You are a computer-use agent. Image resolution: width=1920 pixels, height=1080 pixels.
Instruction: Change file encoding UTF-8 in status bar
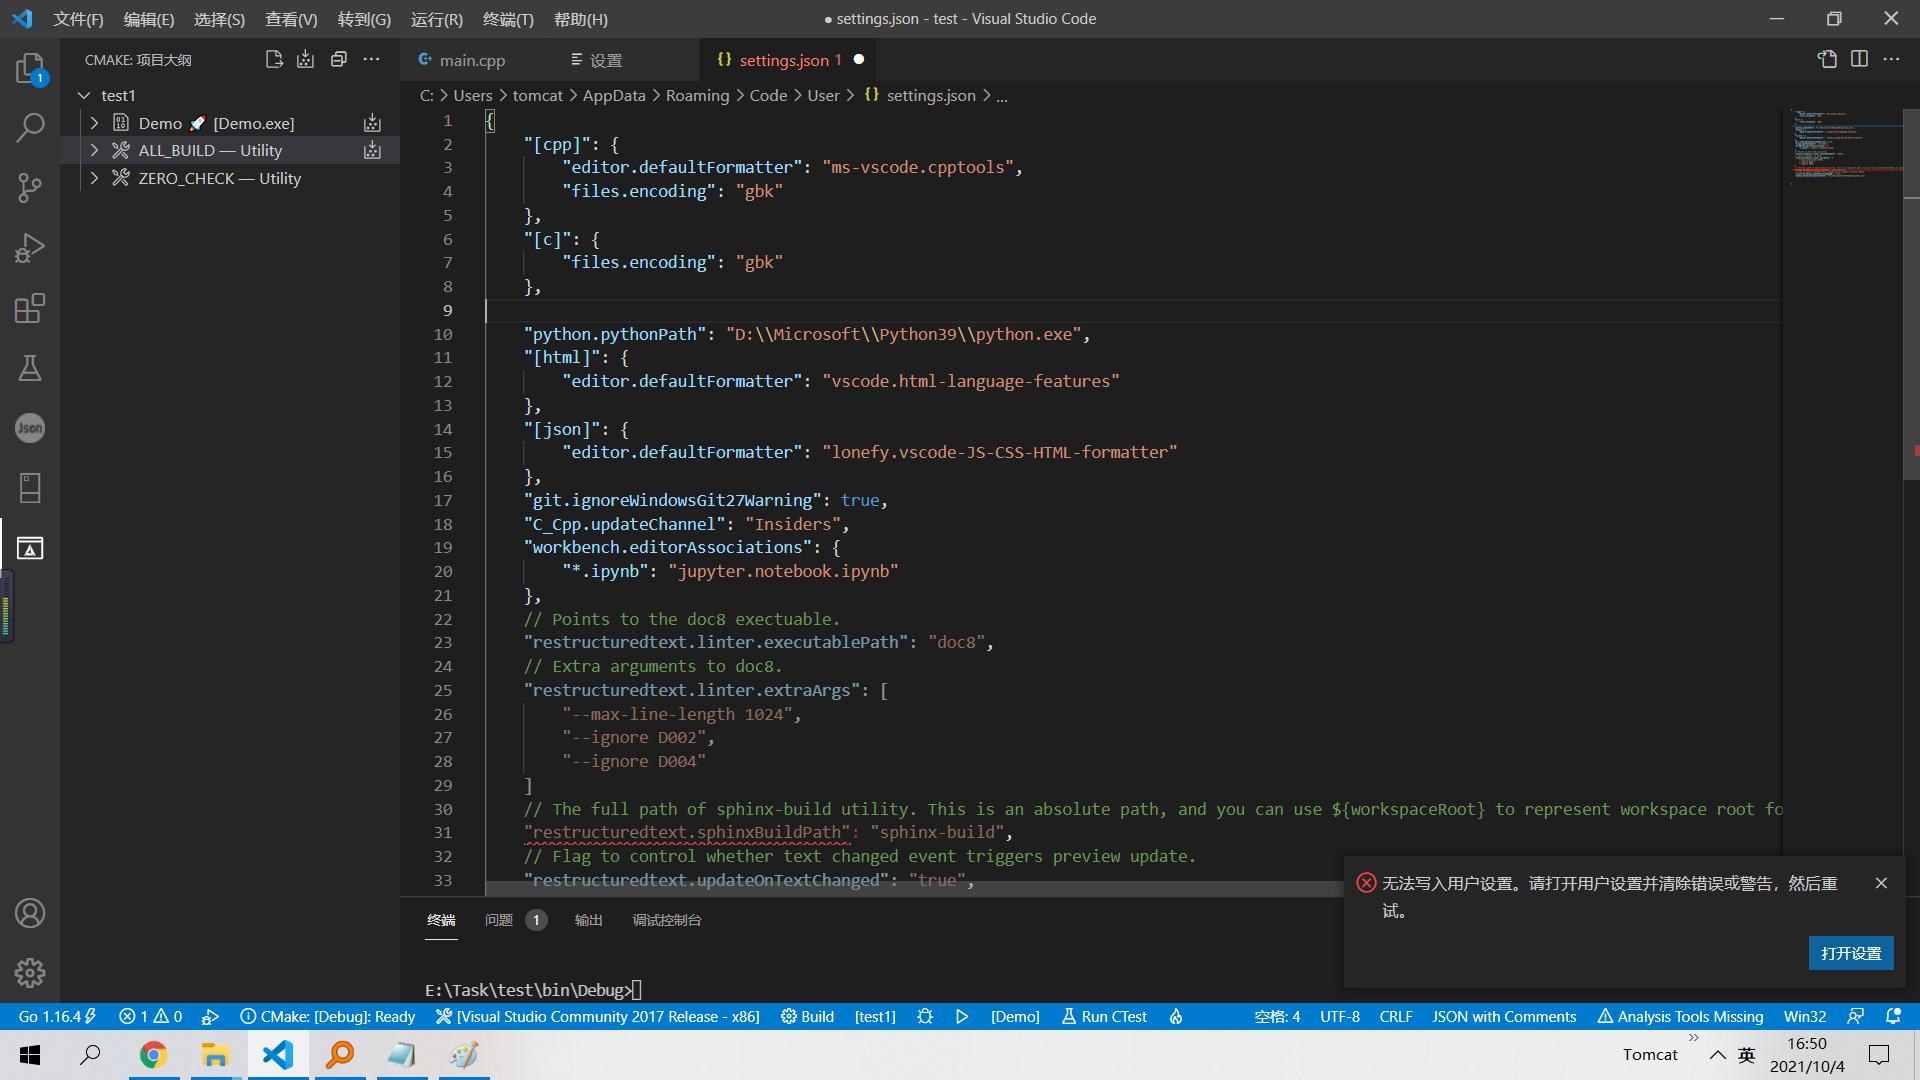point(1340,1016)
